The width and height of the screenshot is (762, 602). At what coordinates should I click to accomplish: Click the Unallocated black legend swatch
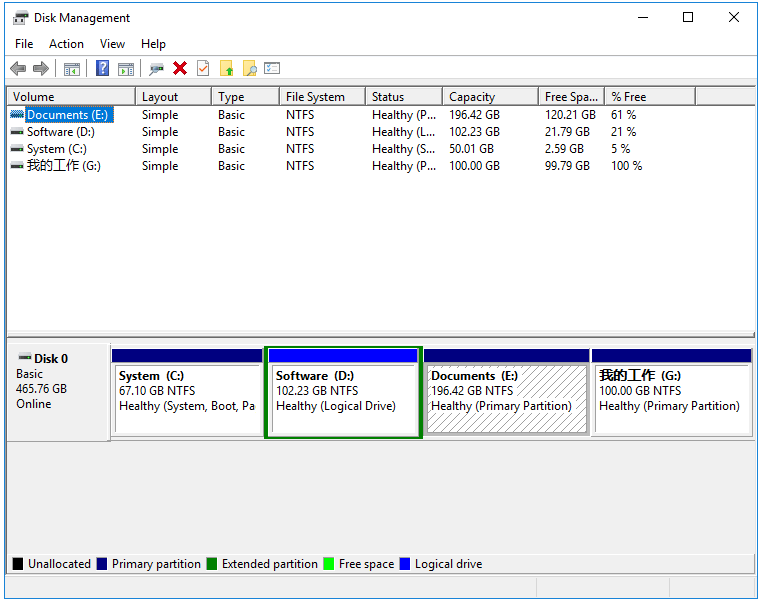pyautogui.click(x=17, y=564)
